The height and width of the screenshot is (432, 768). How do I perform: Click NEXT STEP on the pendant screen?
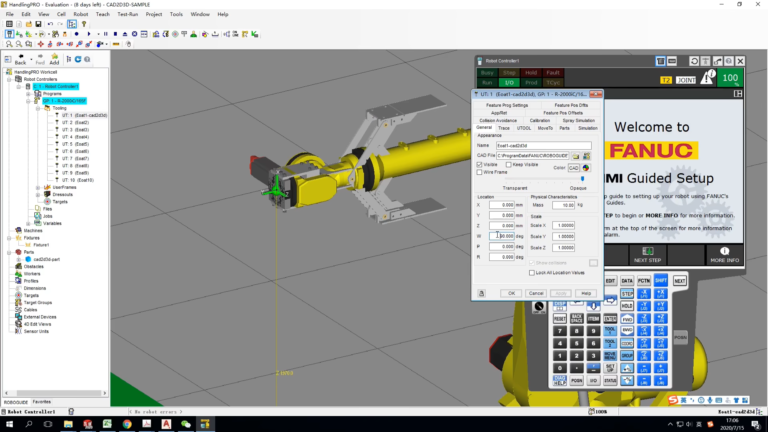click(x=648, y=255)
